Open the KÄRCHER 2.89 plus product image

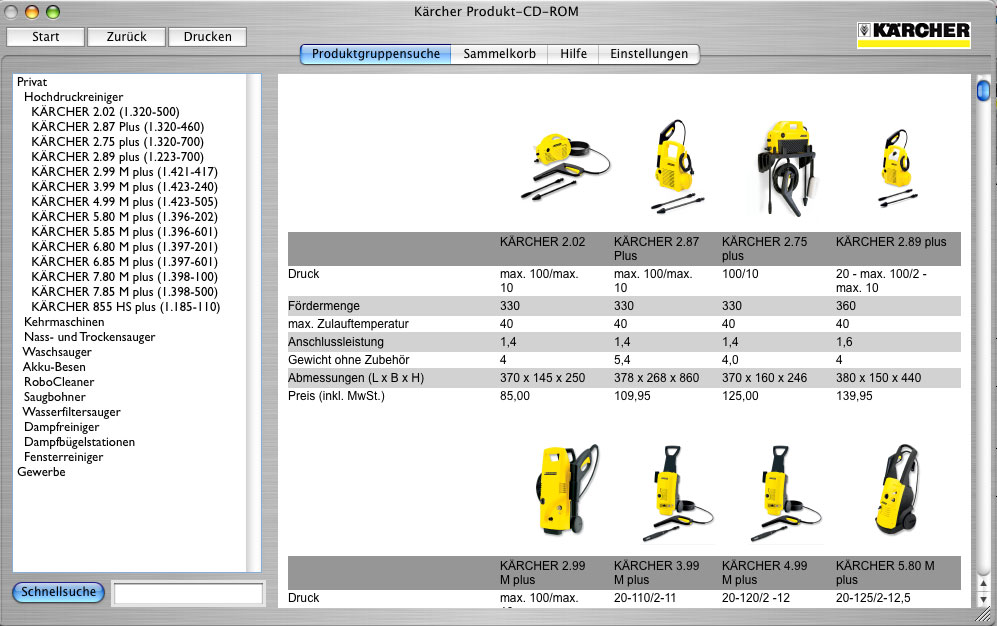click(897, 167)
